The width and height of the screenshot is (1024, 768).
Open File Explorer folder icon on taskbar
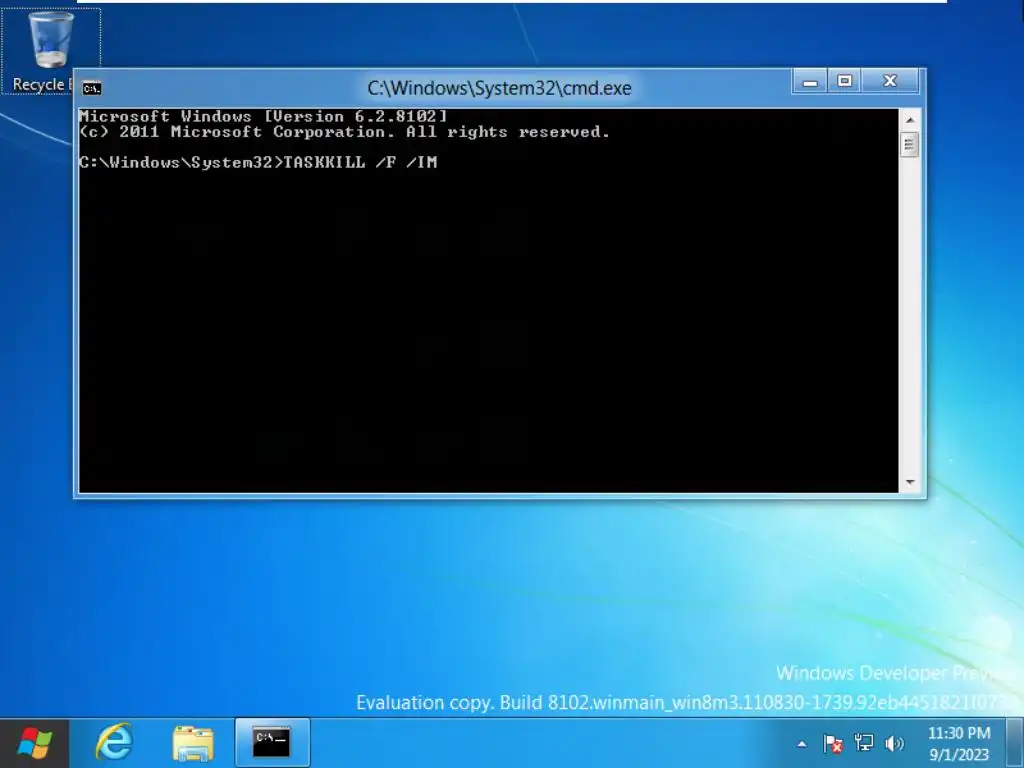point(193,744)
